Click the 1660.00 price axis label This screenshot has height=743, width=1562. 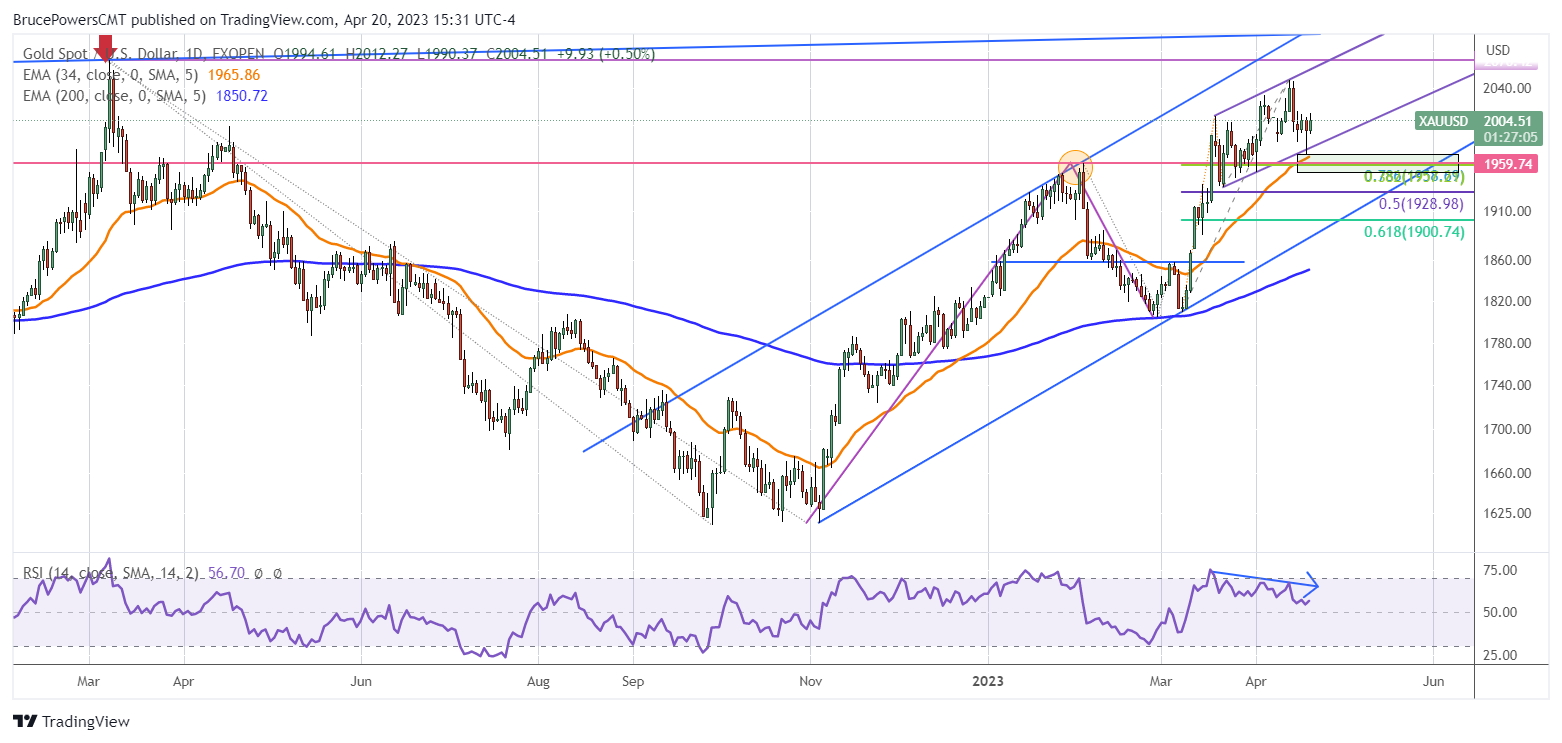pyautogui.click(x=1507, y=473)
